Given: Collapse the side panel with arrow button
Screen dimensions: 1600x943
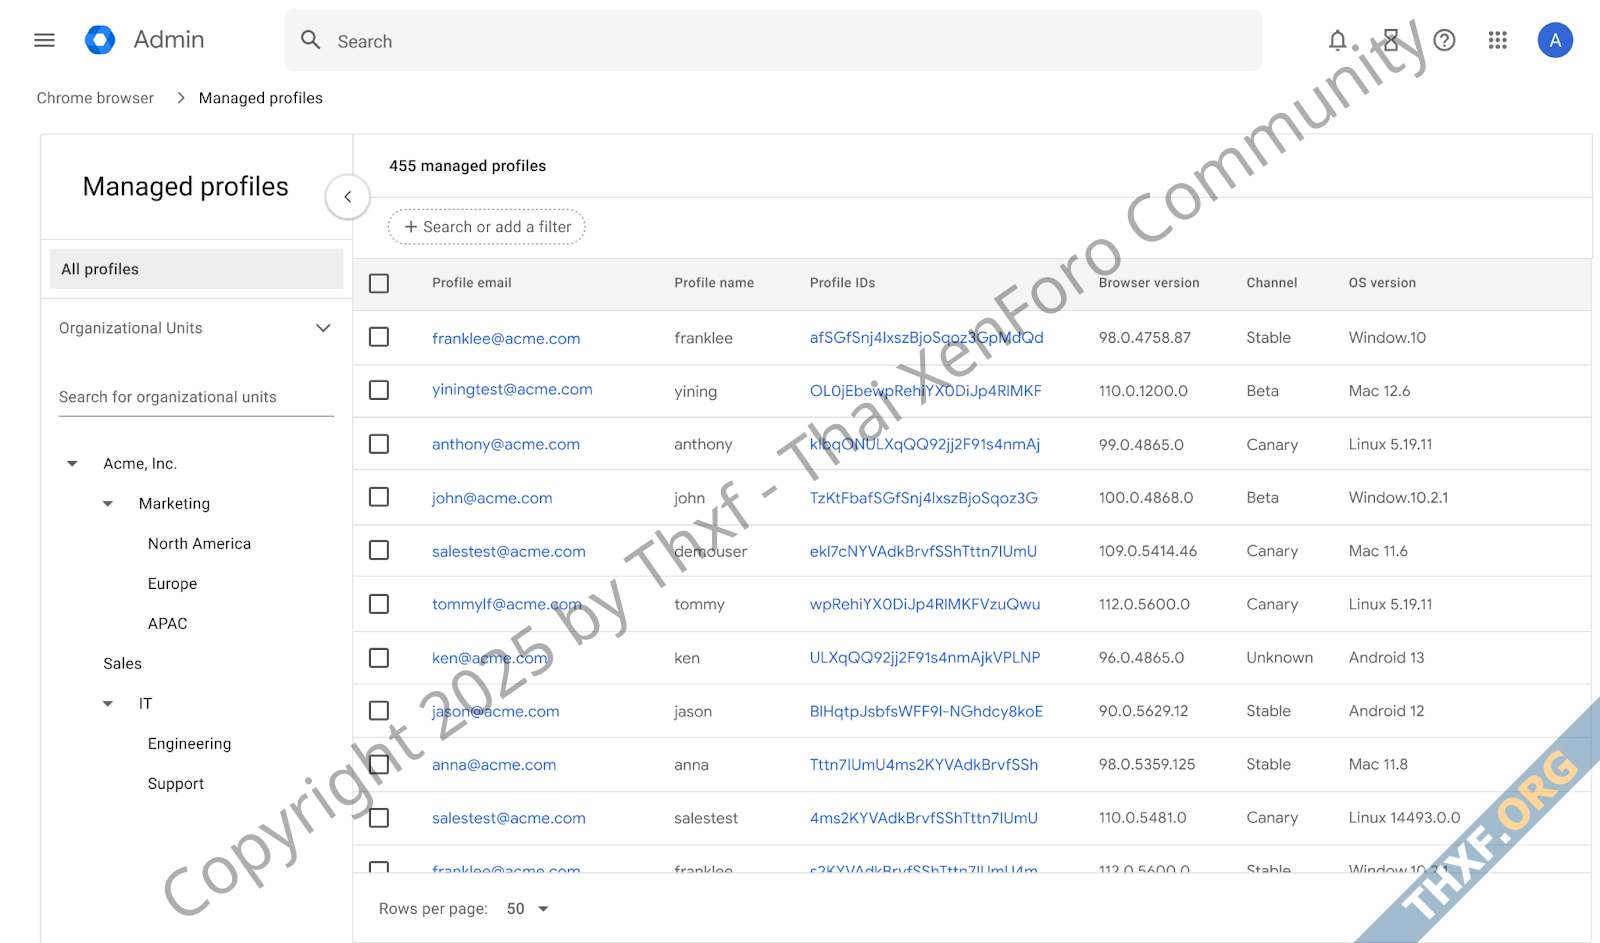Looking at the screenshot, I should 348,197.
